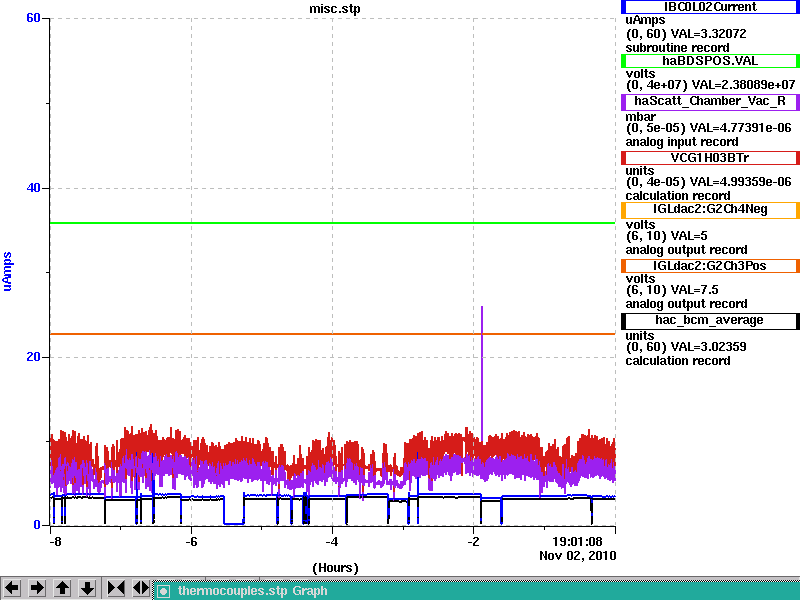Viewport: 800px width, 600px height.
Task: Click the misc.stp graph title
Action: point(335,9)
